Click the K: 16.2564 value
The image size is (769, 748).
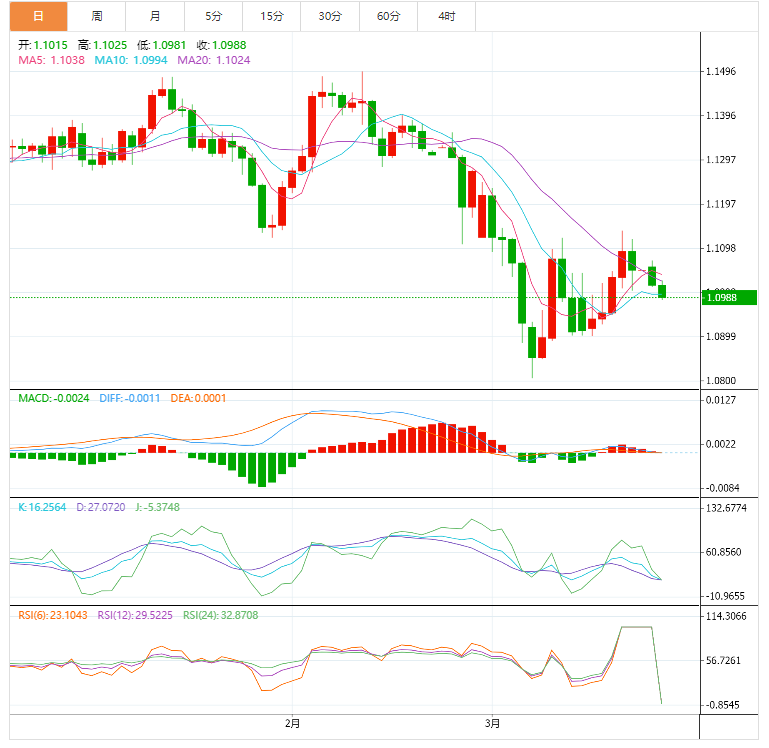(x=42, y=507)
